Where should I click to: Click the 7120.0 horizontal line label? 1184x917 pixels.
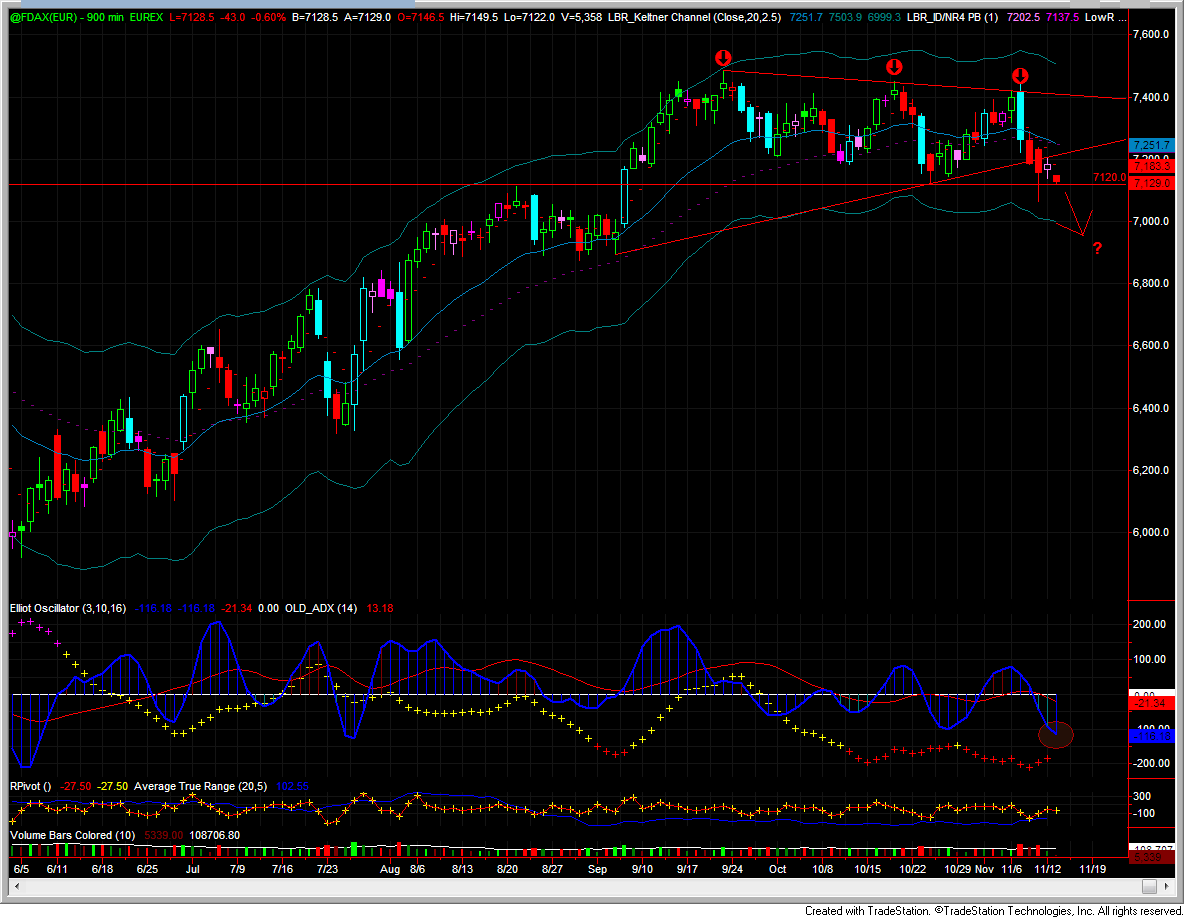click(x=1109, y=178)
